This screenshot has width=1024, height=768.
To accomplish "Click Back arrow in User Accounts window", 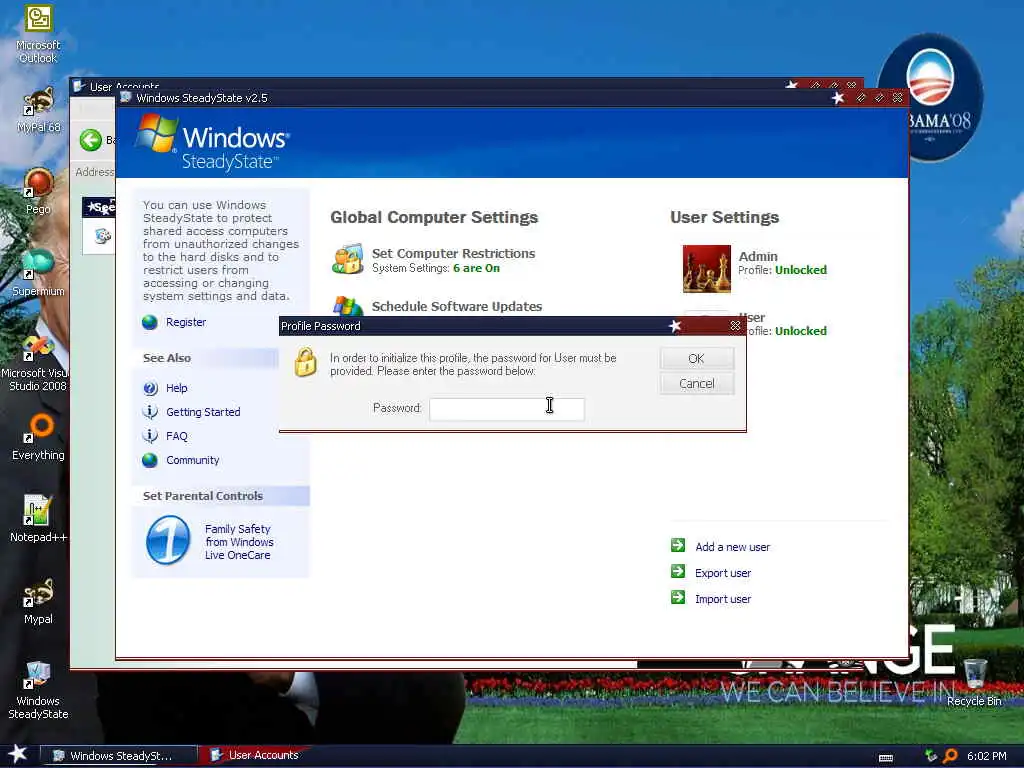I will [91, 140].
